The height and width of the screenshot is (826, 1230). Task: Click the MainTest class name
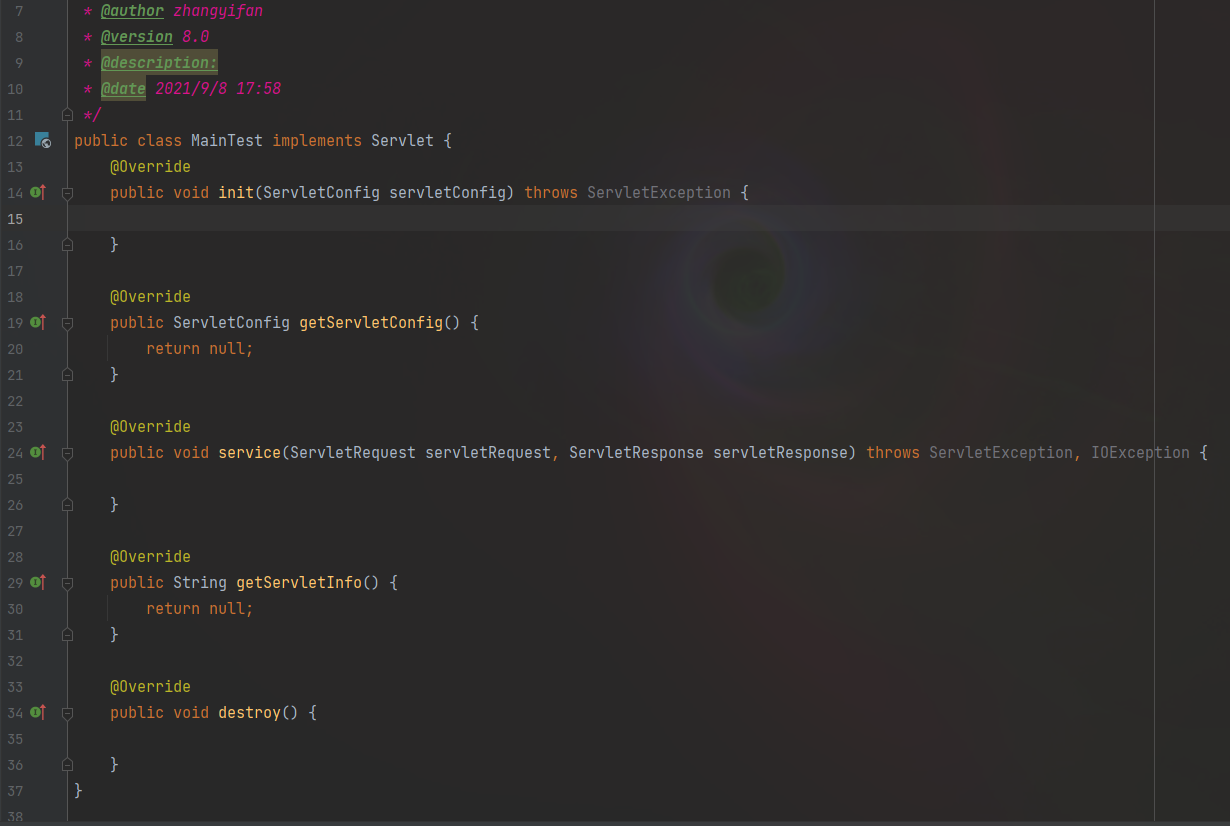pos(227,140)
